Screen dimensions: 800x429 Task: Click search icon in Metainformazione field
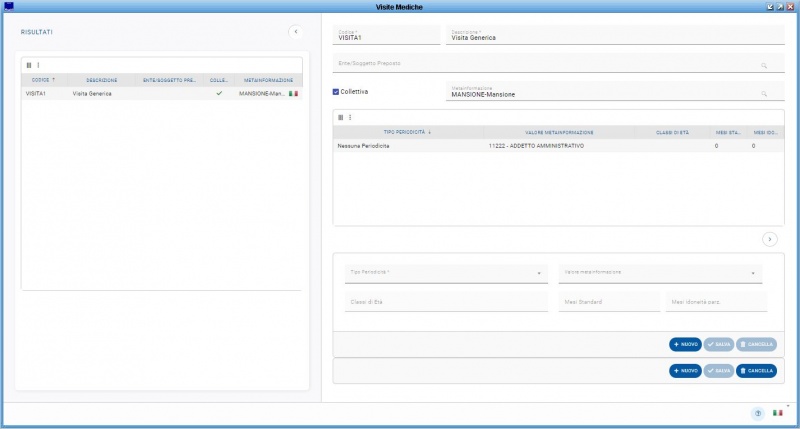pos(764,94)
